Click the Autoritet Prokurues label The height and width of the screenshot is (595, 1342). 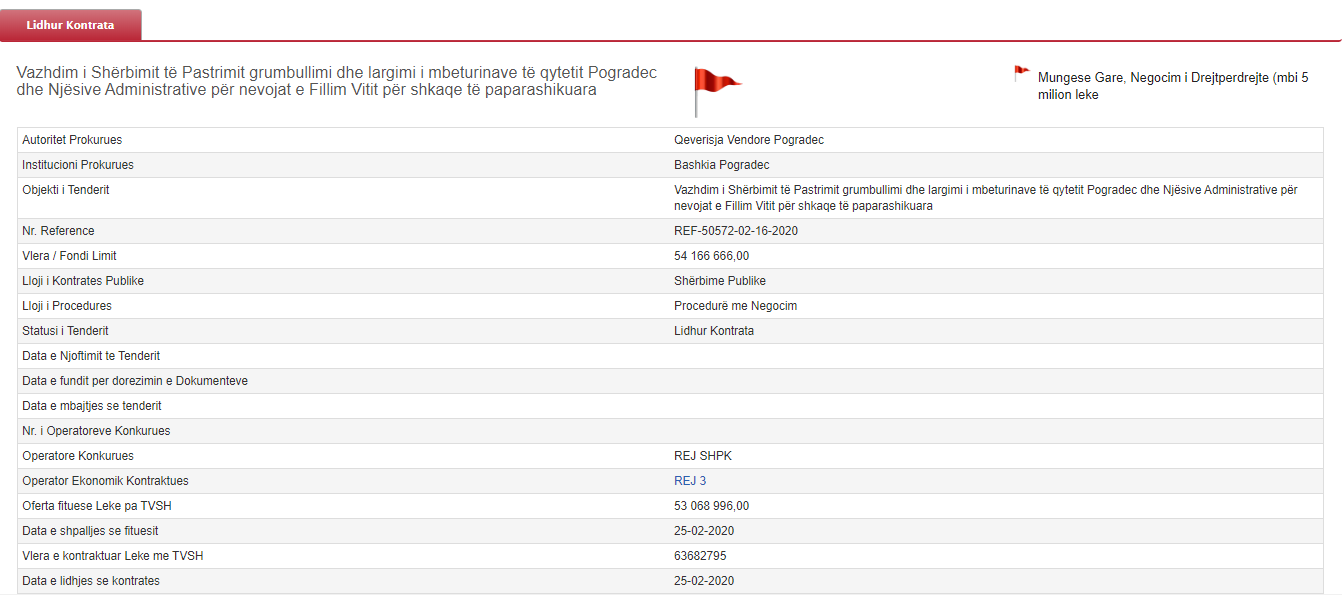[72, 140]
